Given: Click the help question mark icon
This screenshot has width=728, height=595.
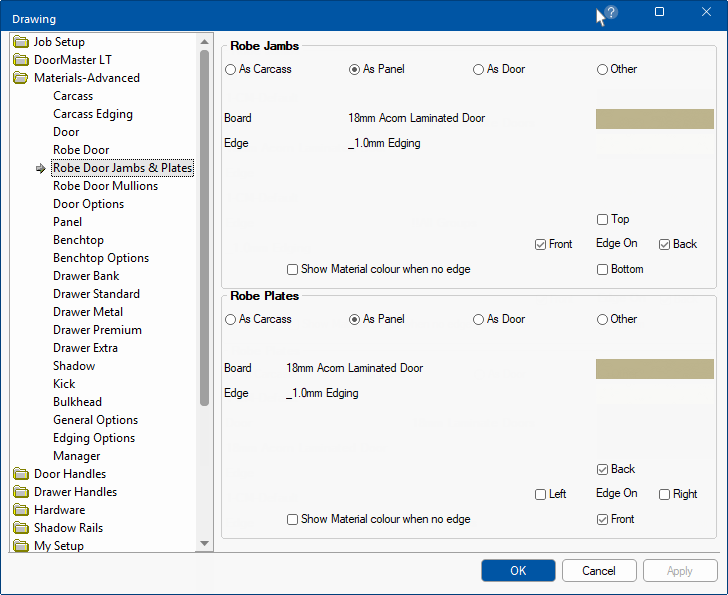Looking at the screenshot, I should (x=611, y=12).
